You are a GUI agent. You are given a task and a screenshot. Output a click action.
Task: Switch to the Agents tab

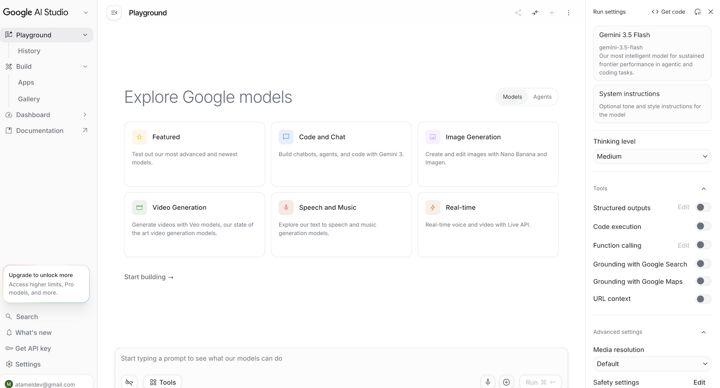point(542,97)
